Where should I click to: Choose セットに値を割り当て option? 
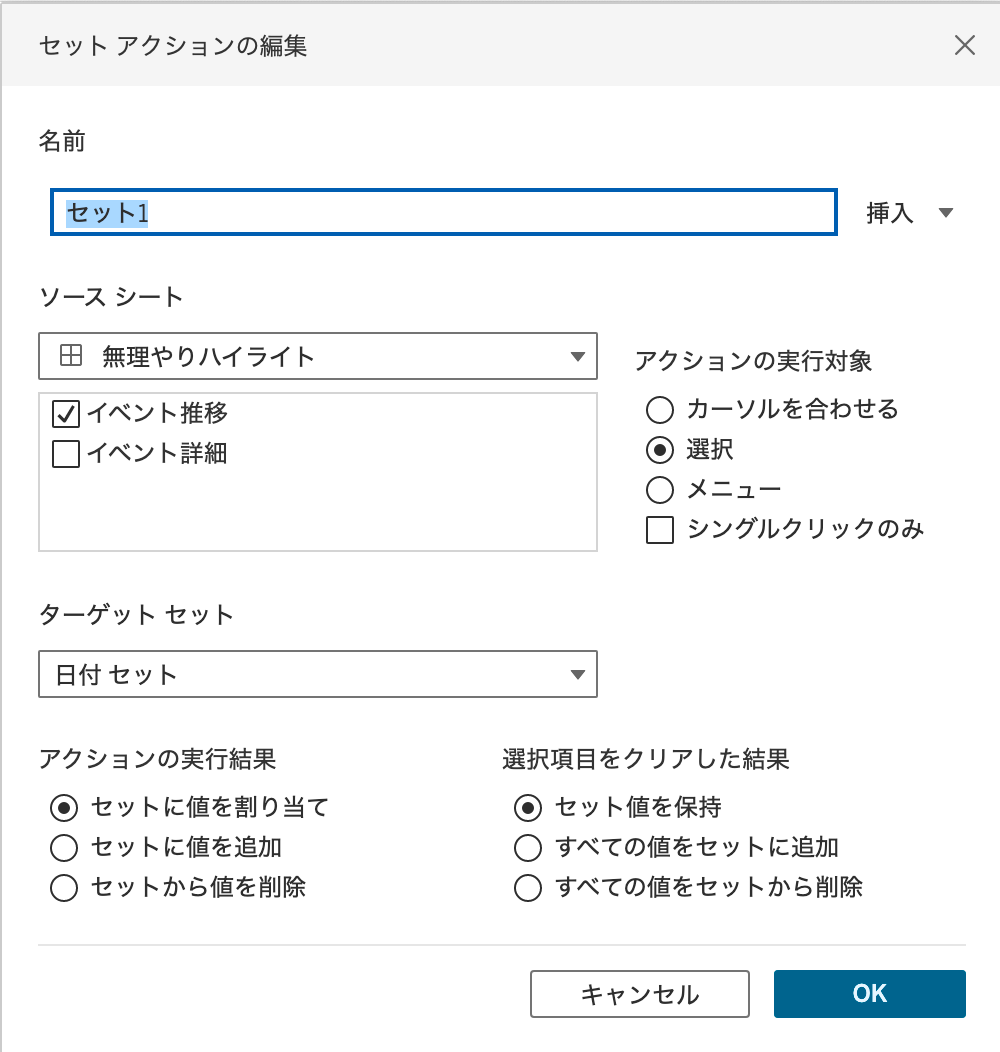tap(64, 807)
